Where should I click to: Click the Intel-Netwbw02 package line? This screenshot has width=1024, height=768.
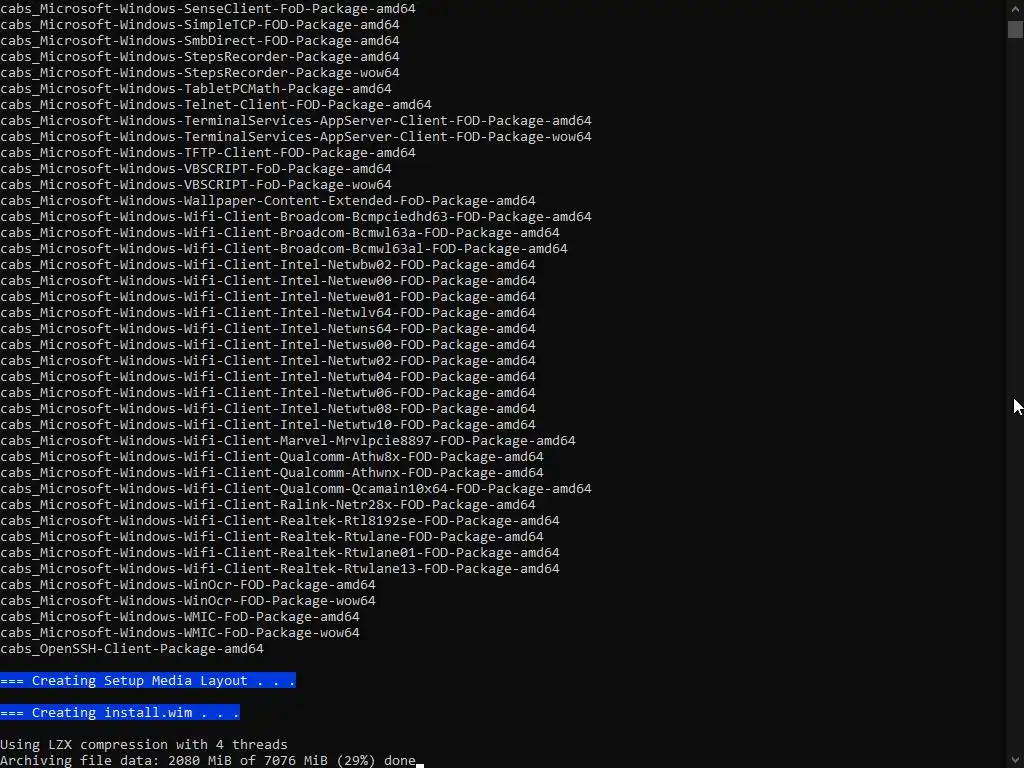(268, 264)
